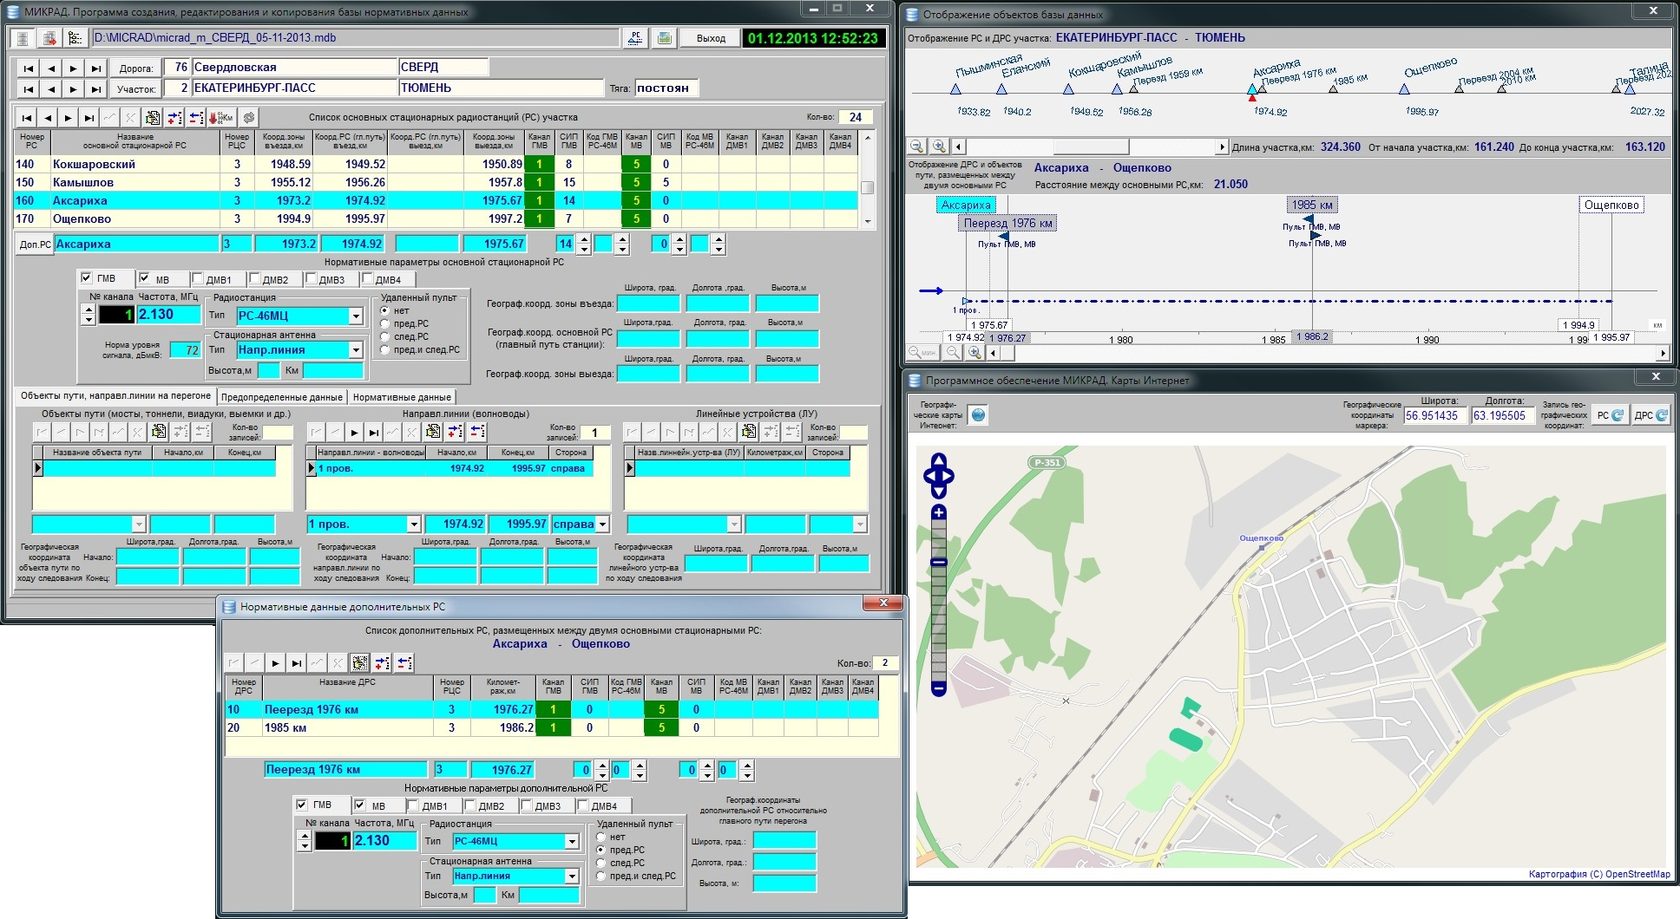
Task: Click the red arrow km sort icon
Action: click(x=221, y=118)
